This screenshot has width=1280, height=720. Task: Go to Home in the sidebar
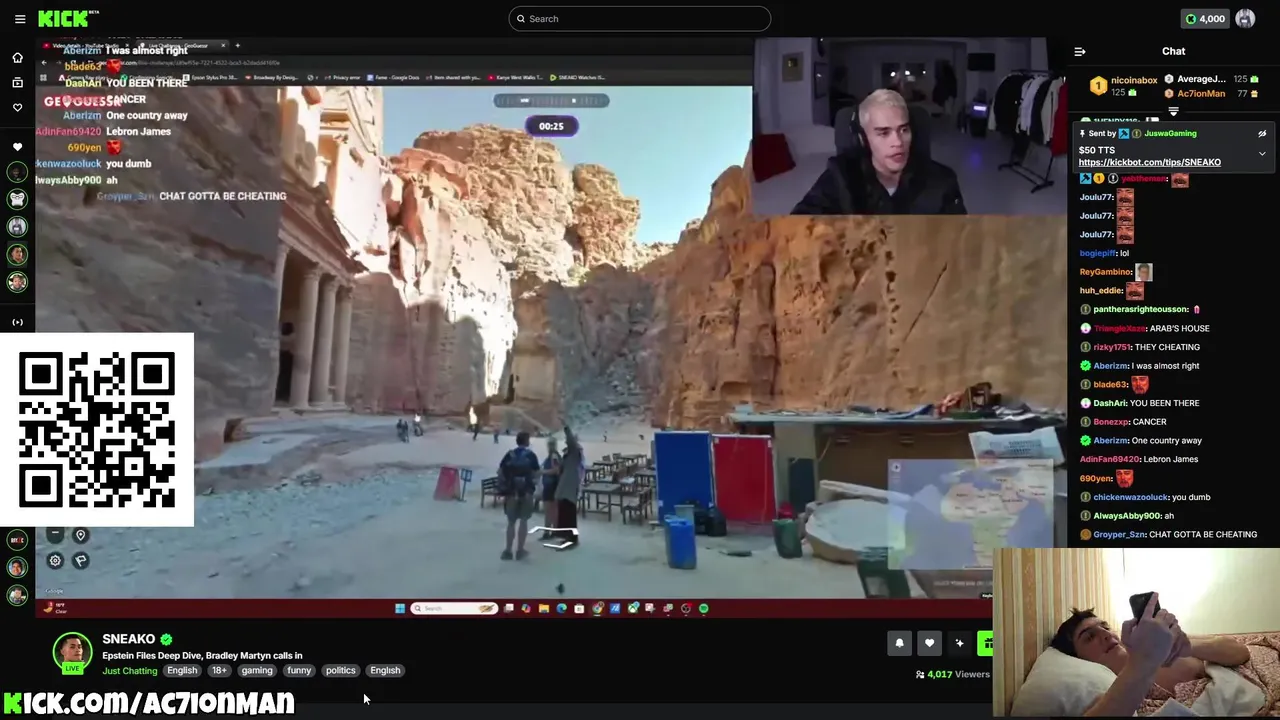(17, 57)
